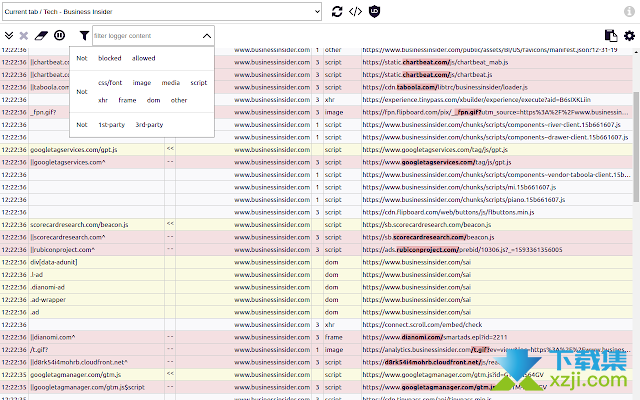Toggle the logger filter funnel icon

(x=84, y=36)
